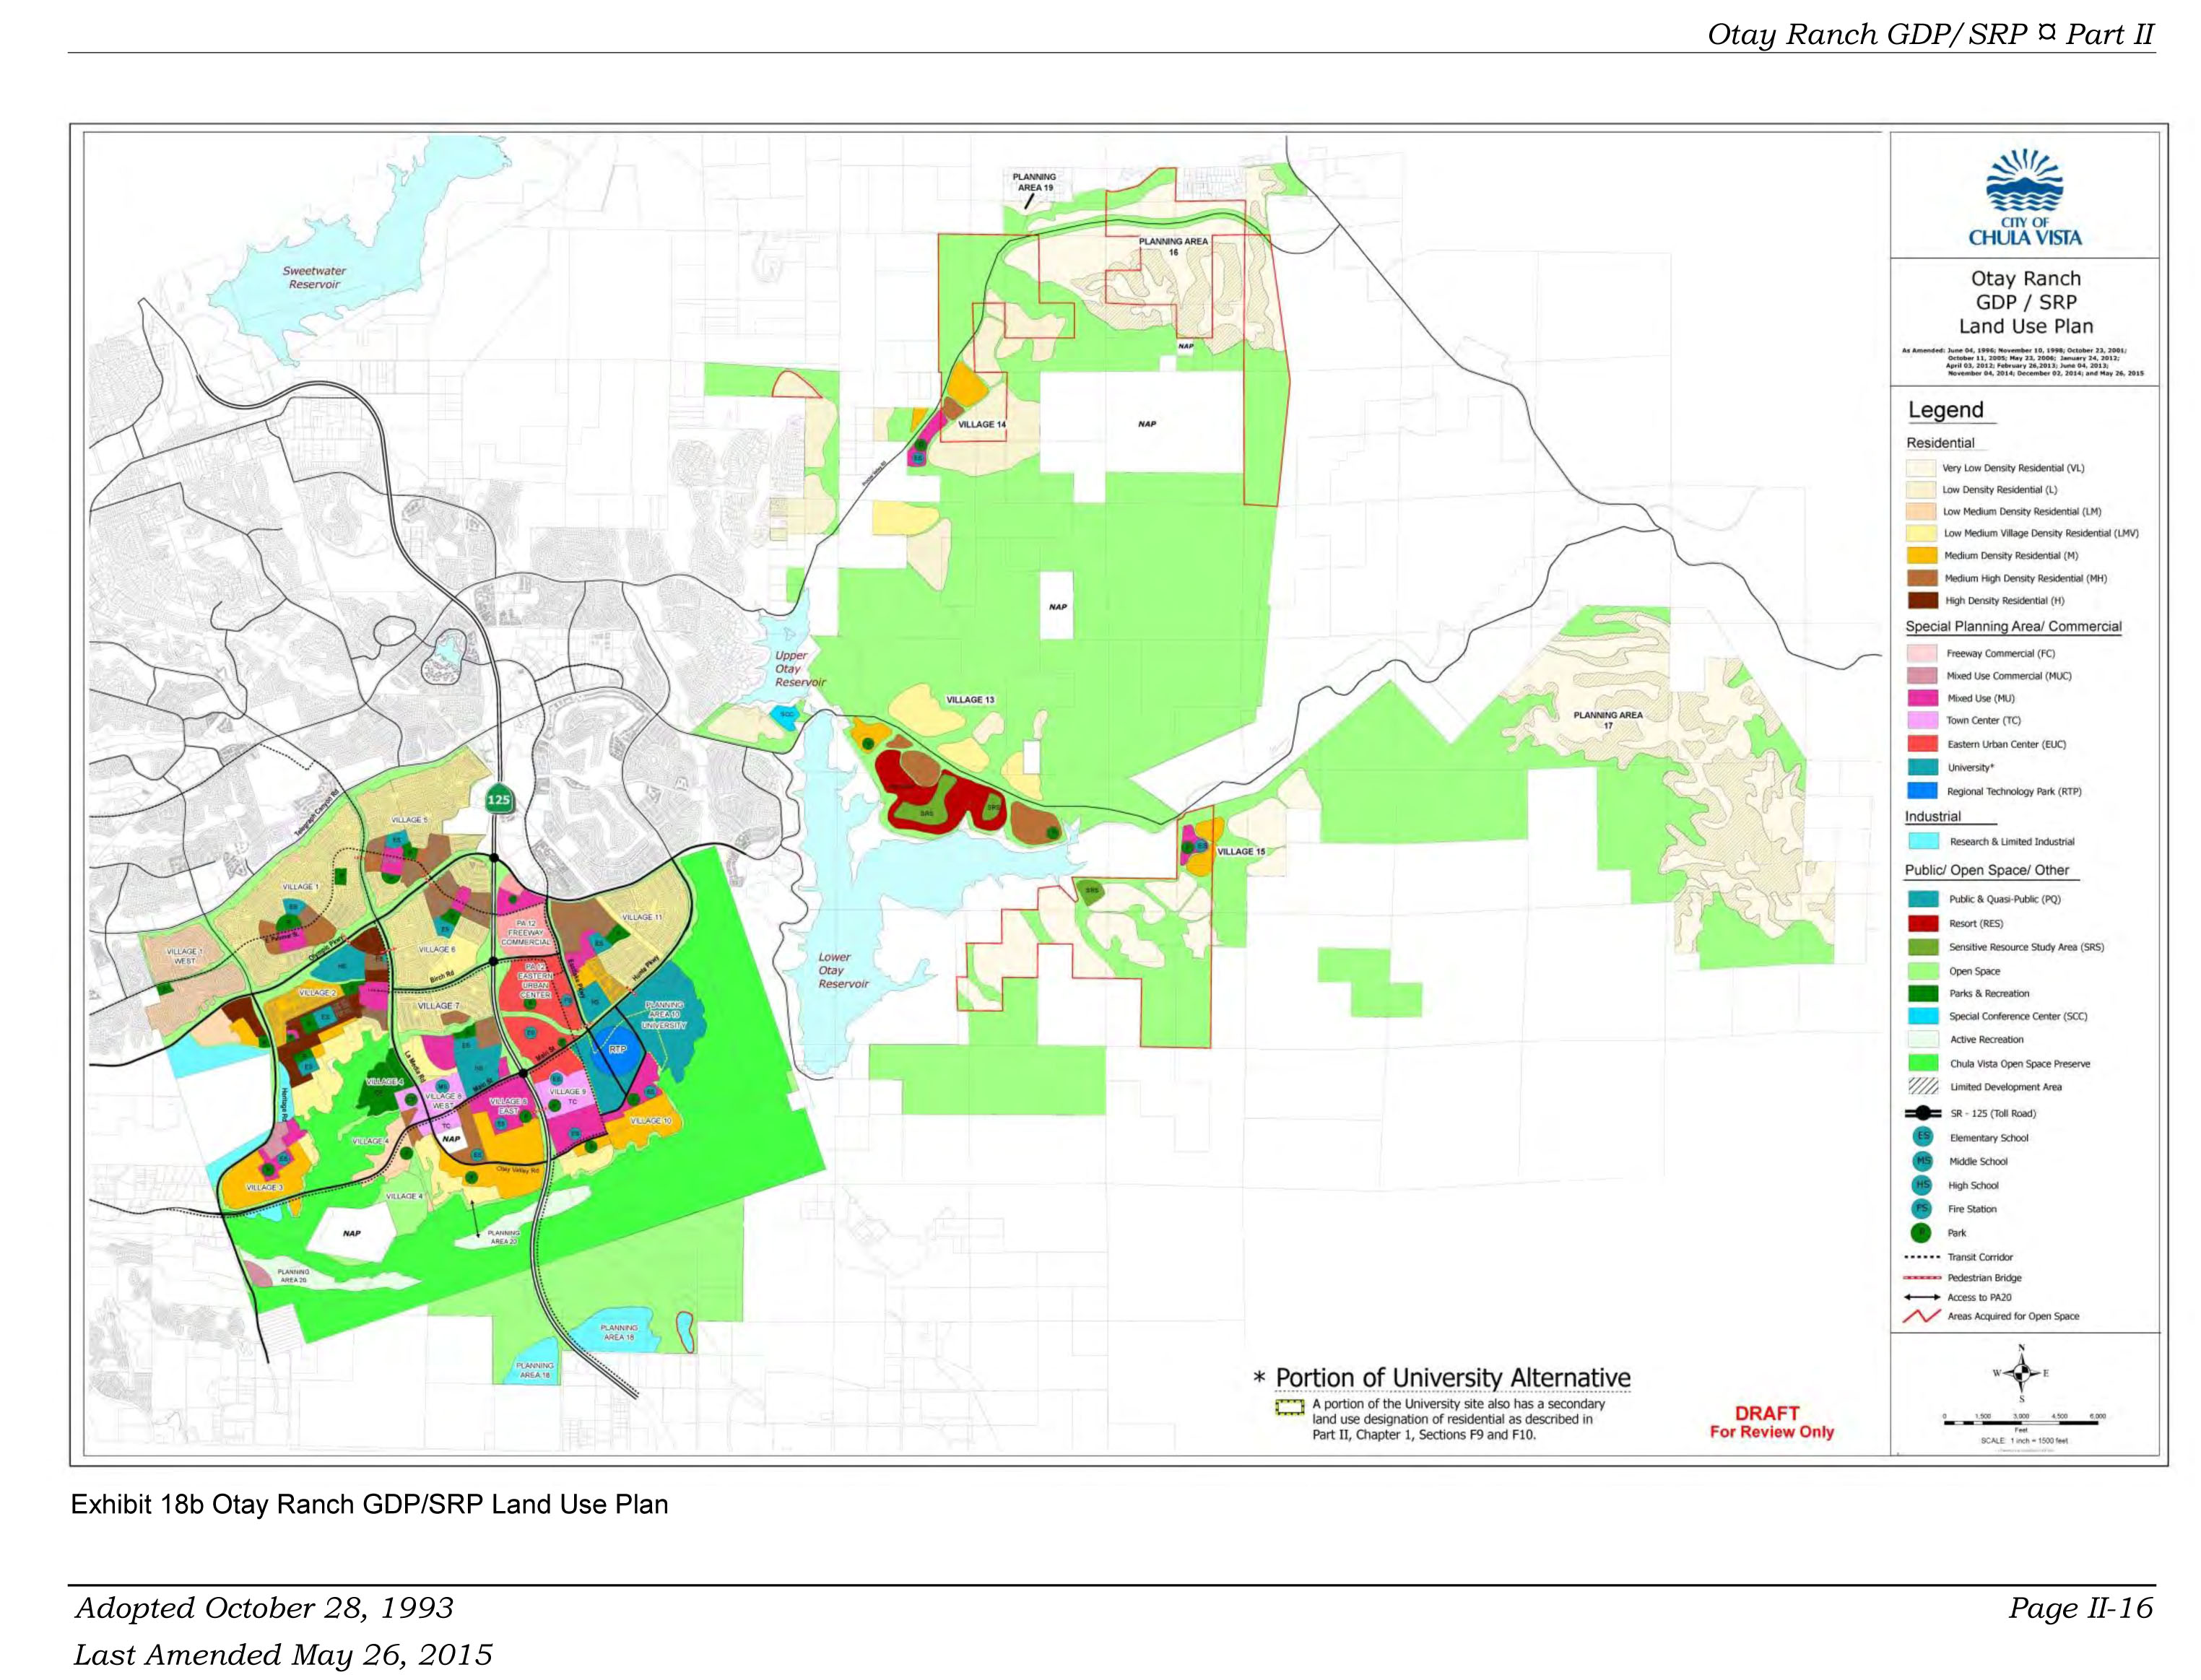2201x1680 pixels.
Task: Select the Parks & Recreation swatch
Action: point(1923,993)
